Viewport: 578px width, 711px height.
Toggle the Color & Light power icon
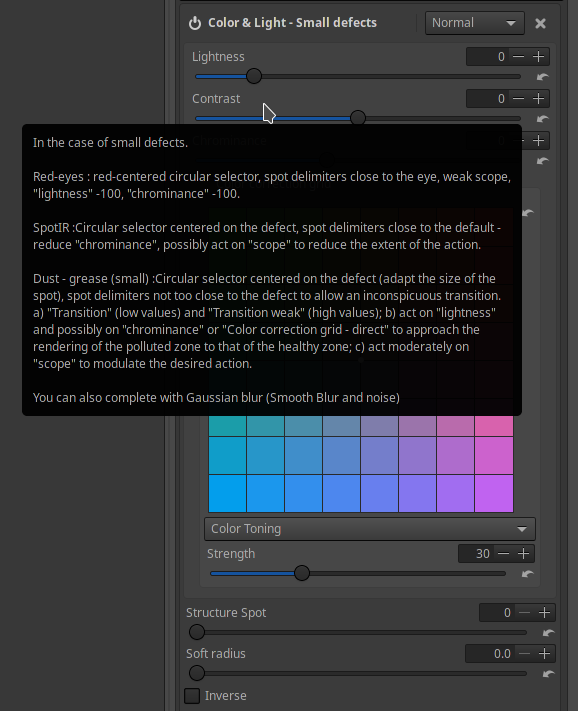pos(195,23)
